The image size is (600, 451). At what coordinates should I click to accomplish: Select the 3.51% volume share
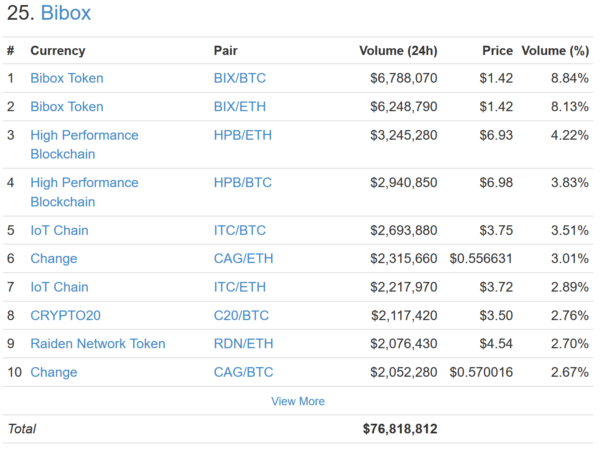coord(570,230)
